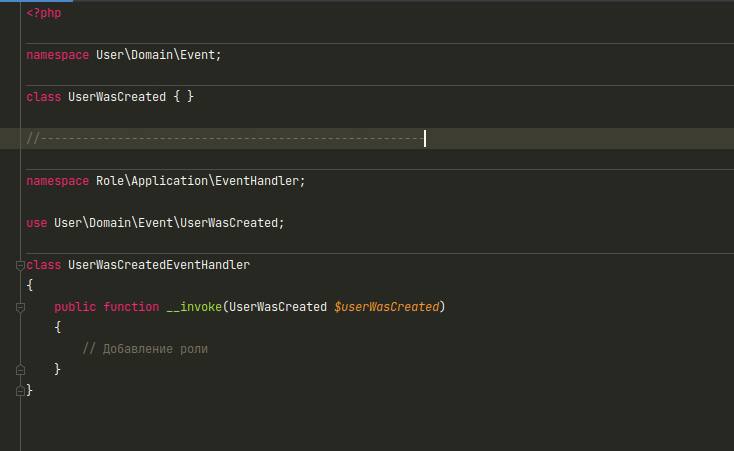Click the function keyword
734x451 pixels.
point(131,307)
